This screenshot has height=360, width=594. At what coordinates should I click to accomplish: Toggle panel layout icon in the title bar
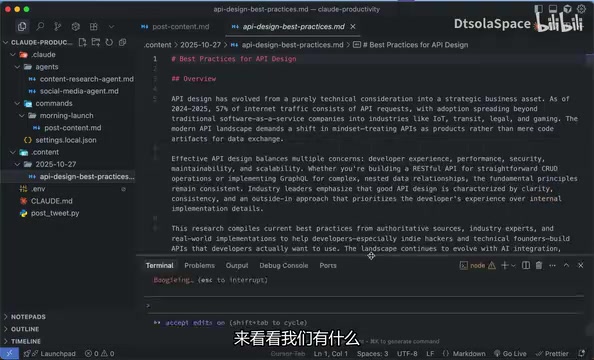553,9
